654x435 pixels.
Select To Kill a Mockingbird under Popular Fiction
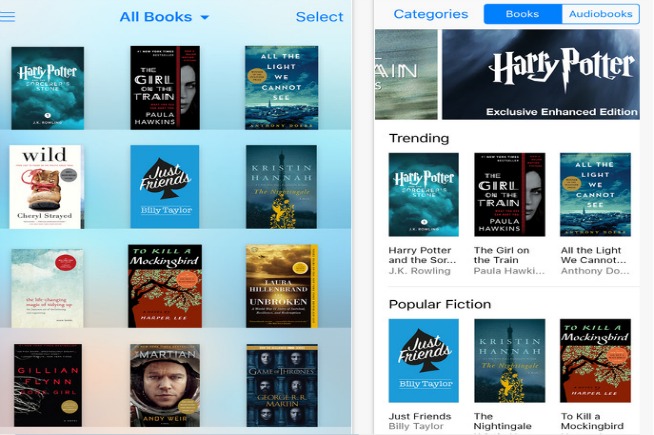point(595,361)
